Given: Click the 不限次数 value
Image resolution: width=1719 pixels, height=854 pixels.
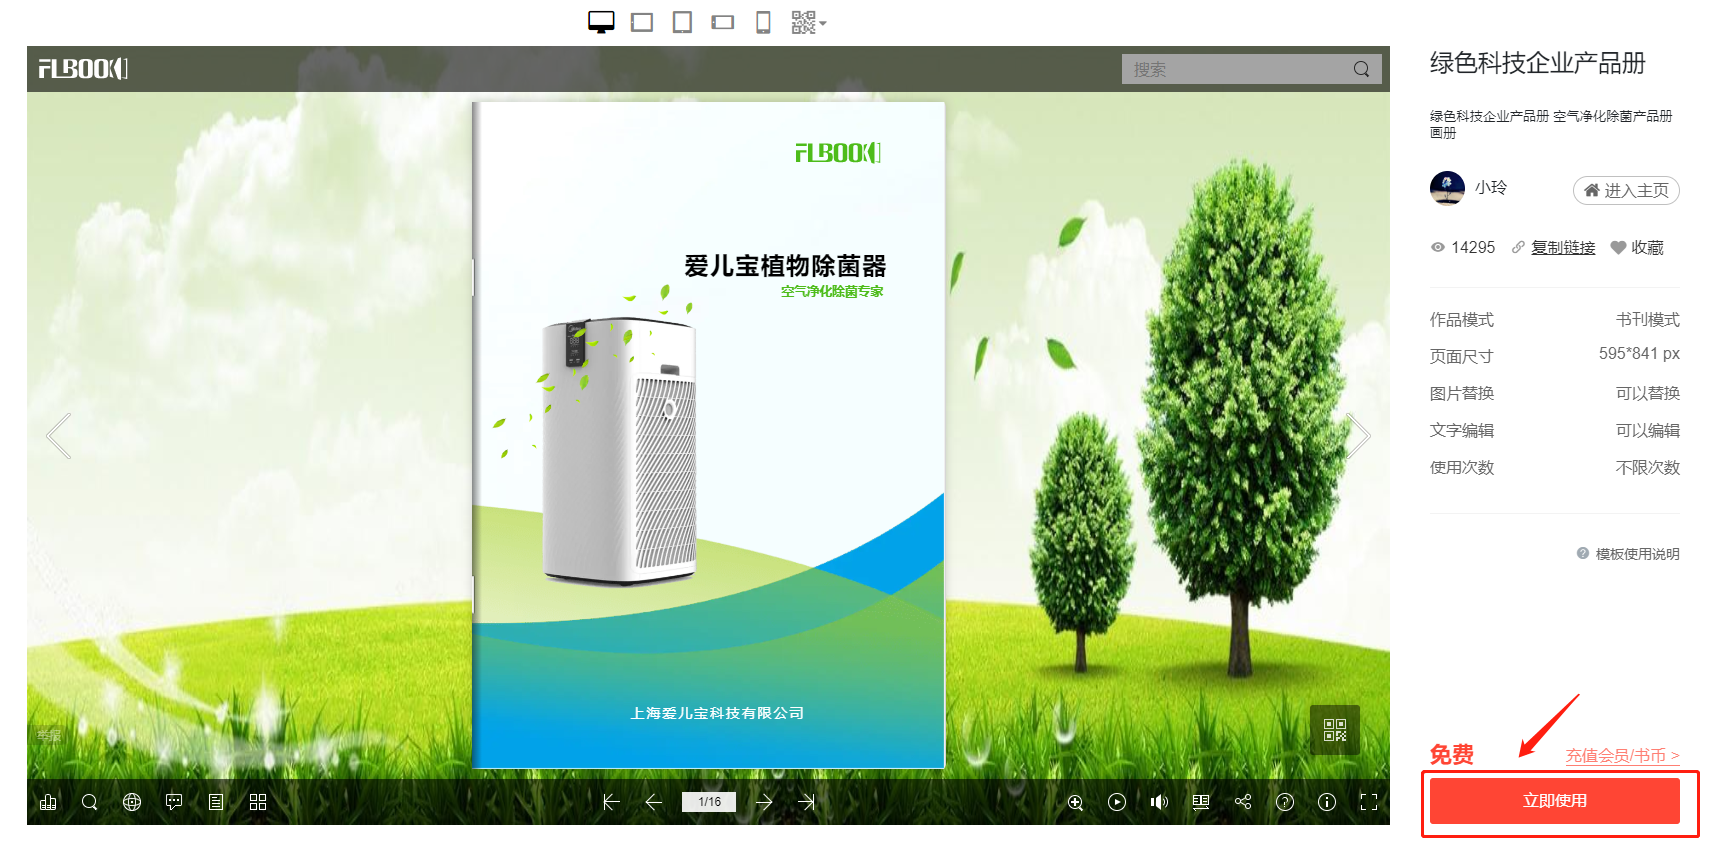Looking at the screenshot, I should 1648,467.
